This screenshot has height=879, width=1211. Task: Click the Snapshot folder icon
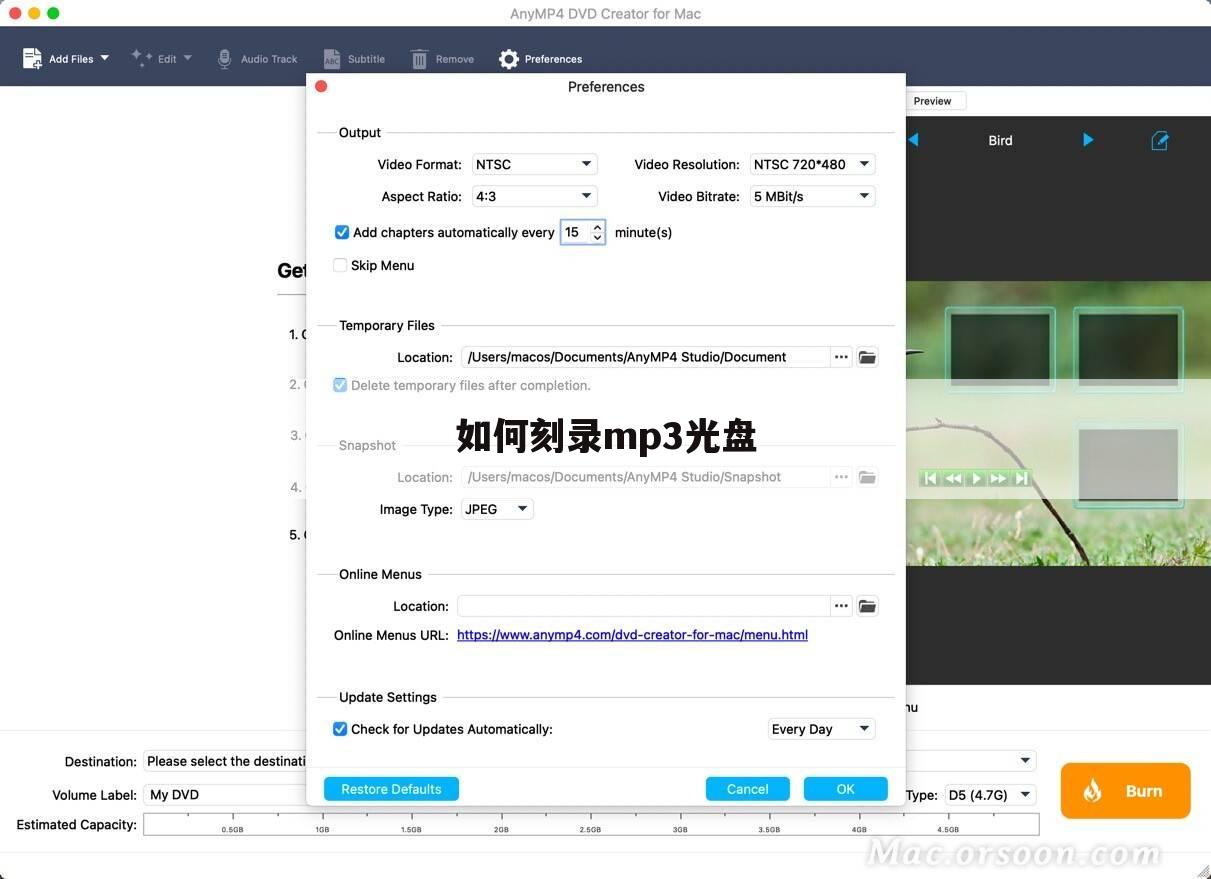(x=867, y=477)
